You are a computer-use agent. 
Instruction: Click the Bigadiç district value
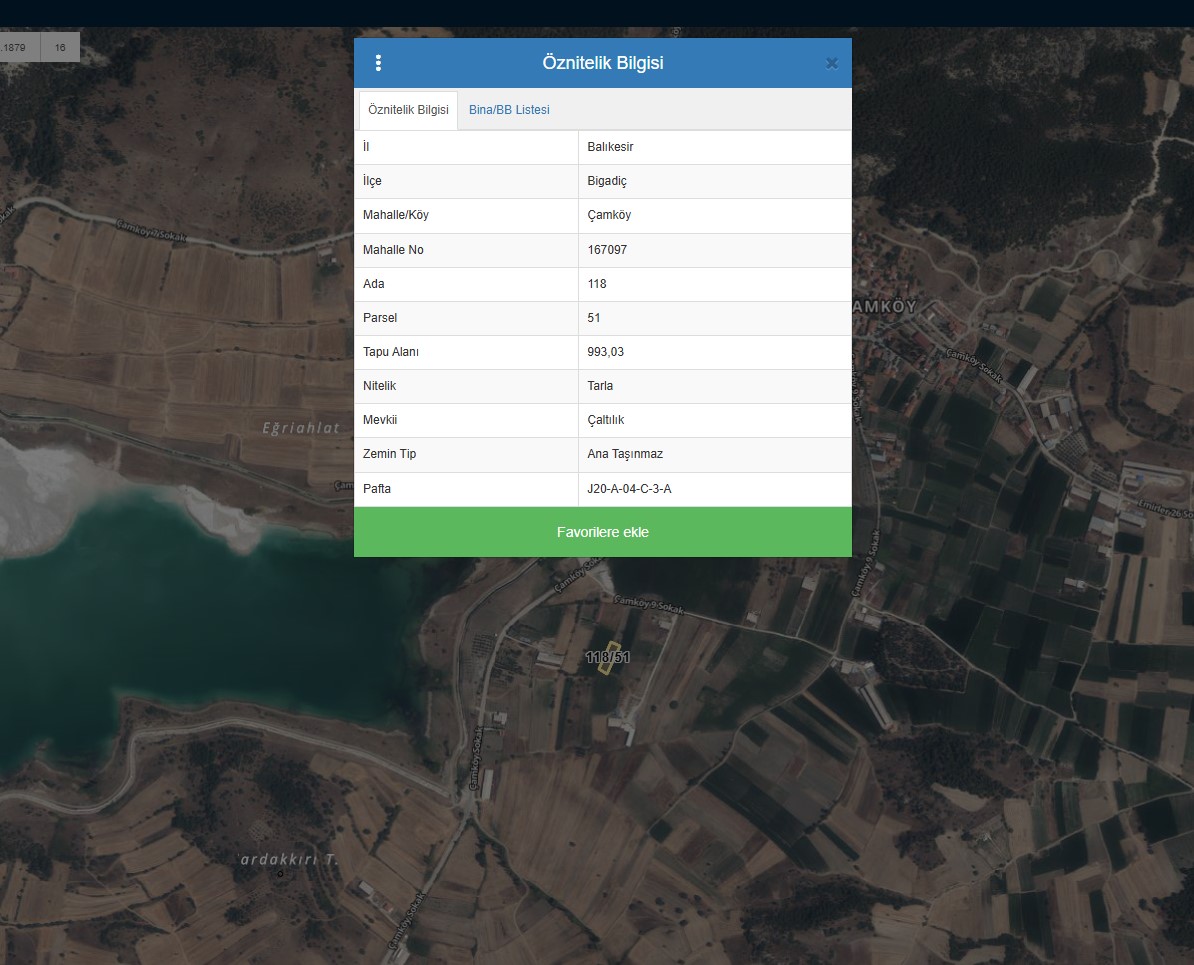pyautogui.click(x=607, y=181)
